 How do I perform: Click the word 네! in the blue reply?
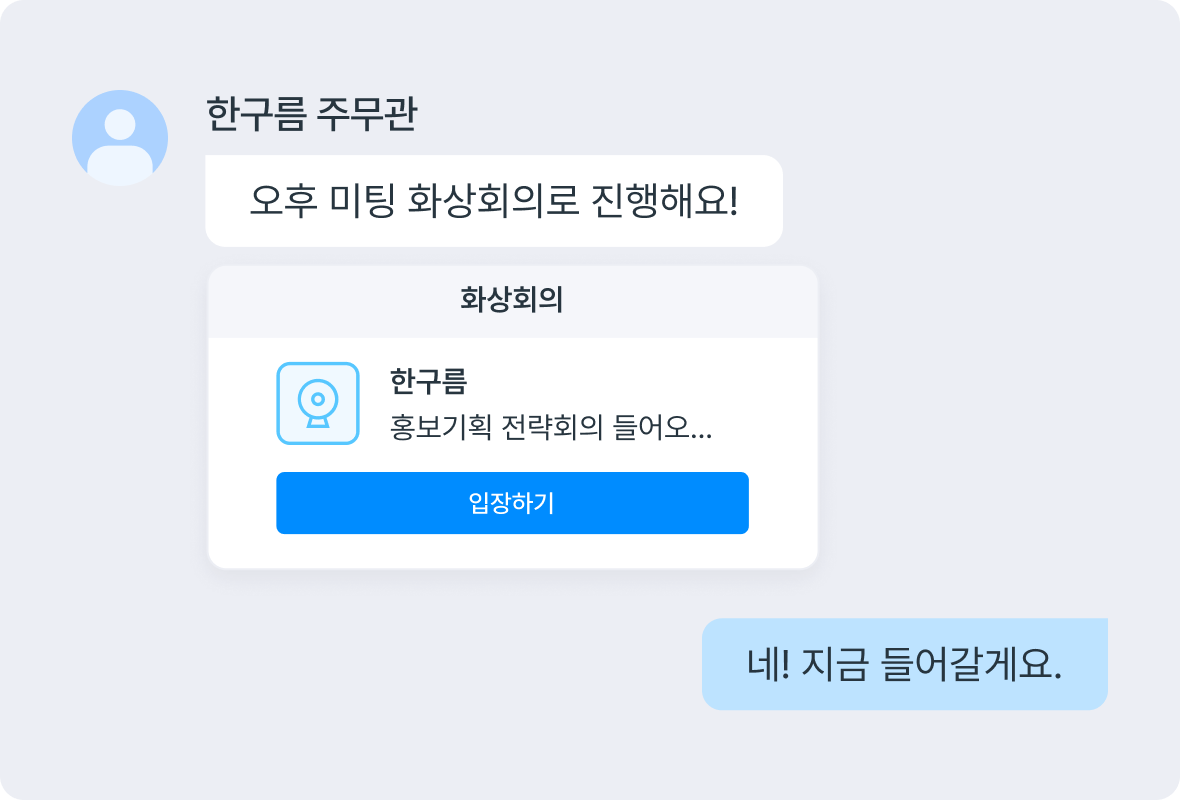tap(768, 665)
